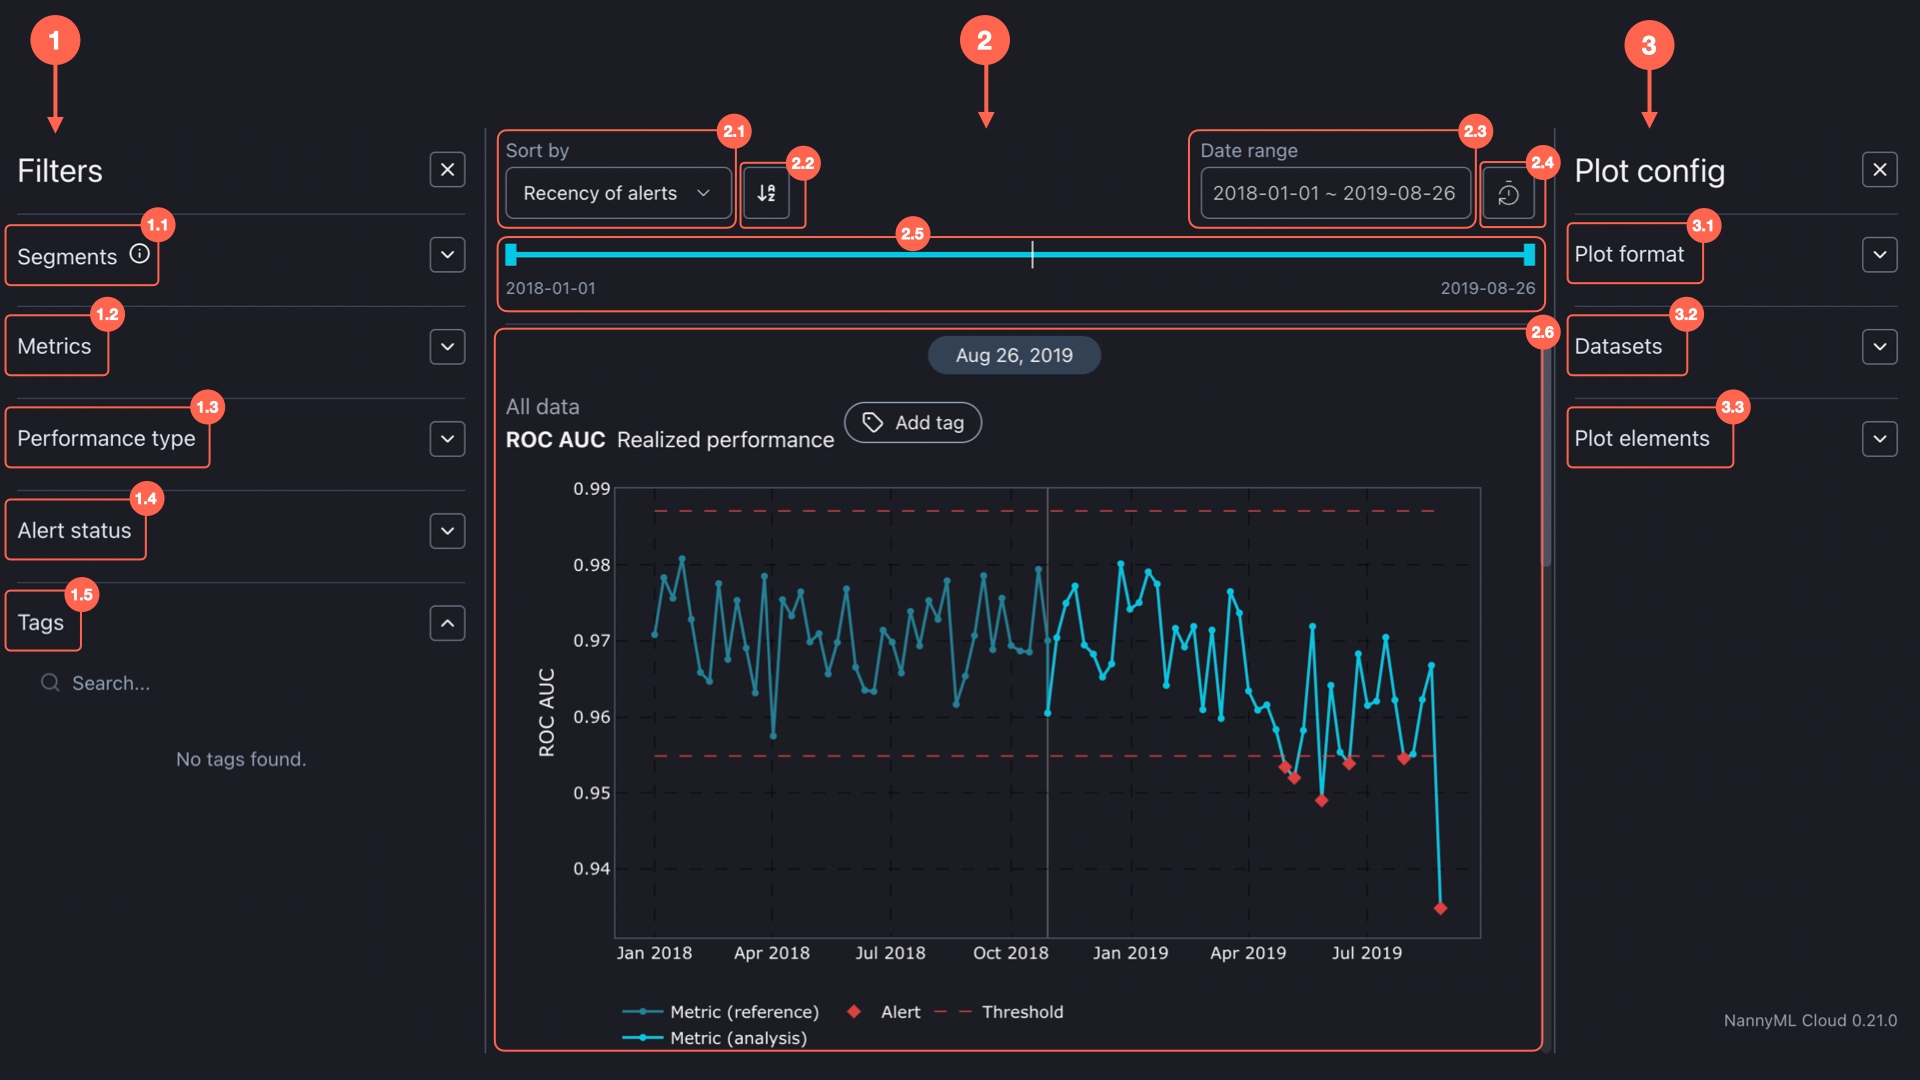Image resolution: width=1920 pixels, height=1080 pixels.
Task: Expand the Datasets config section
Action: tap(1879, 347)
